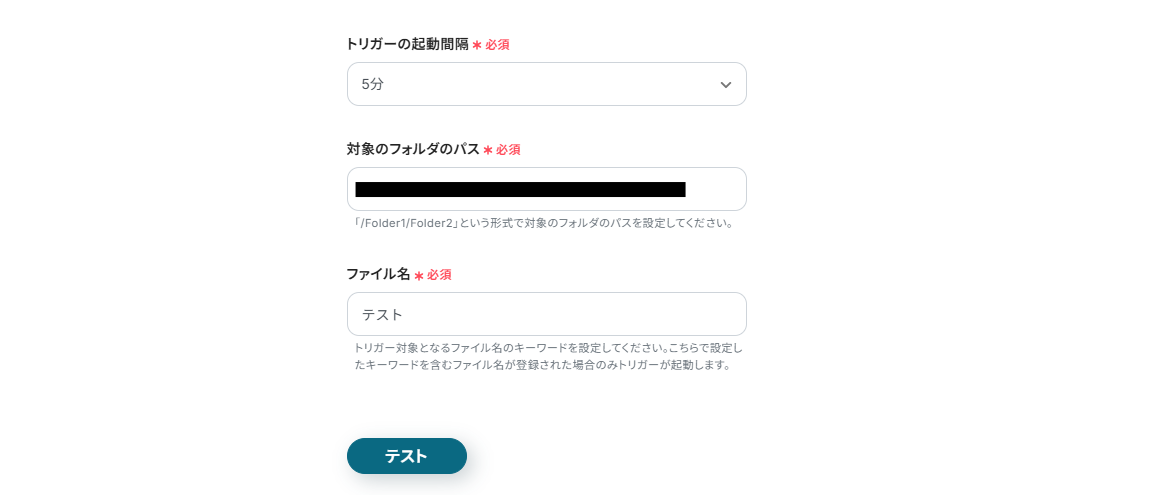Click the file name keyword helper text

point(548,356)
